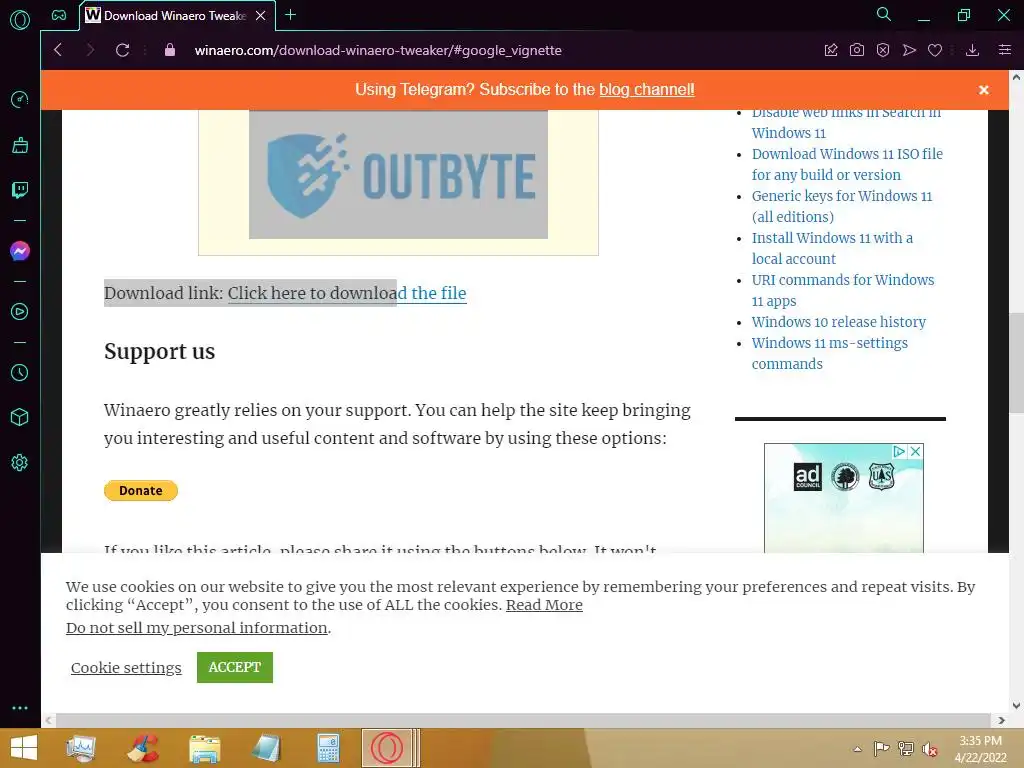Open the Action Center flag icon
The width and height of the screenshot is (1024, 768).
(x=882, y=749)
